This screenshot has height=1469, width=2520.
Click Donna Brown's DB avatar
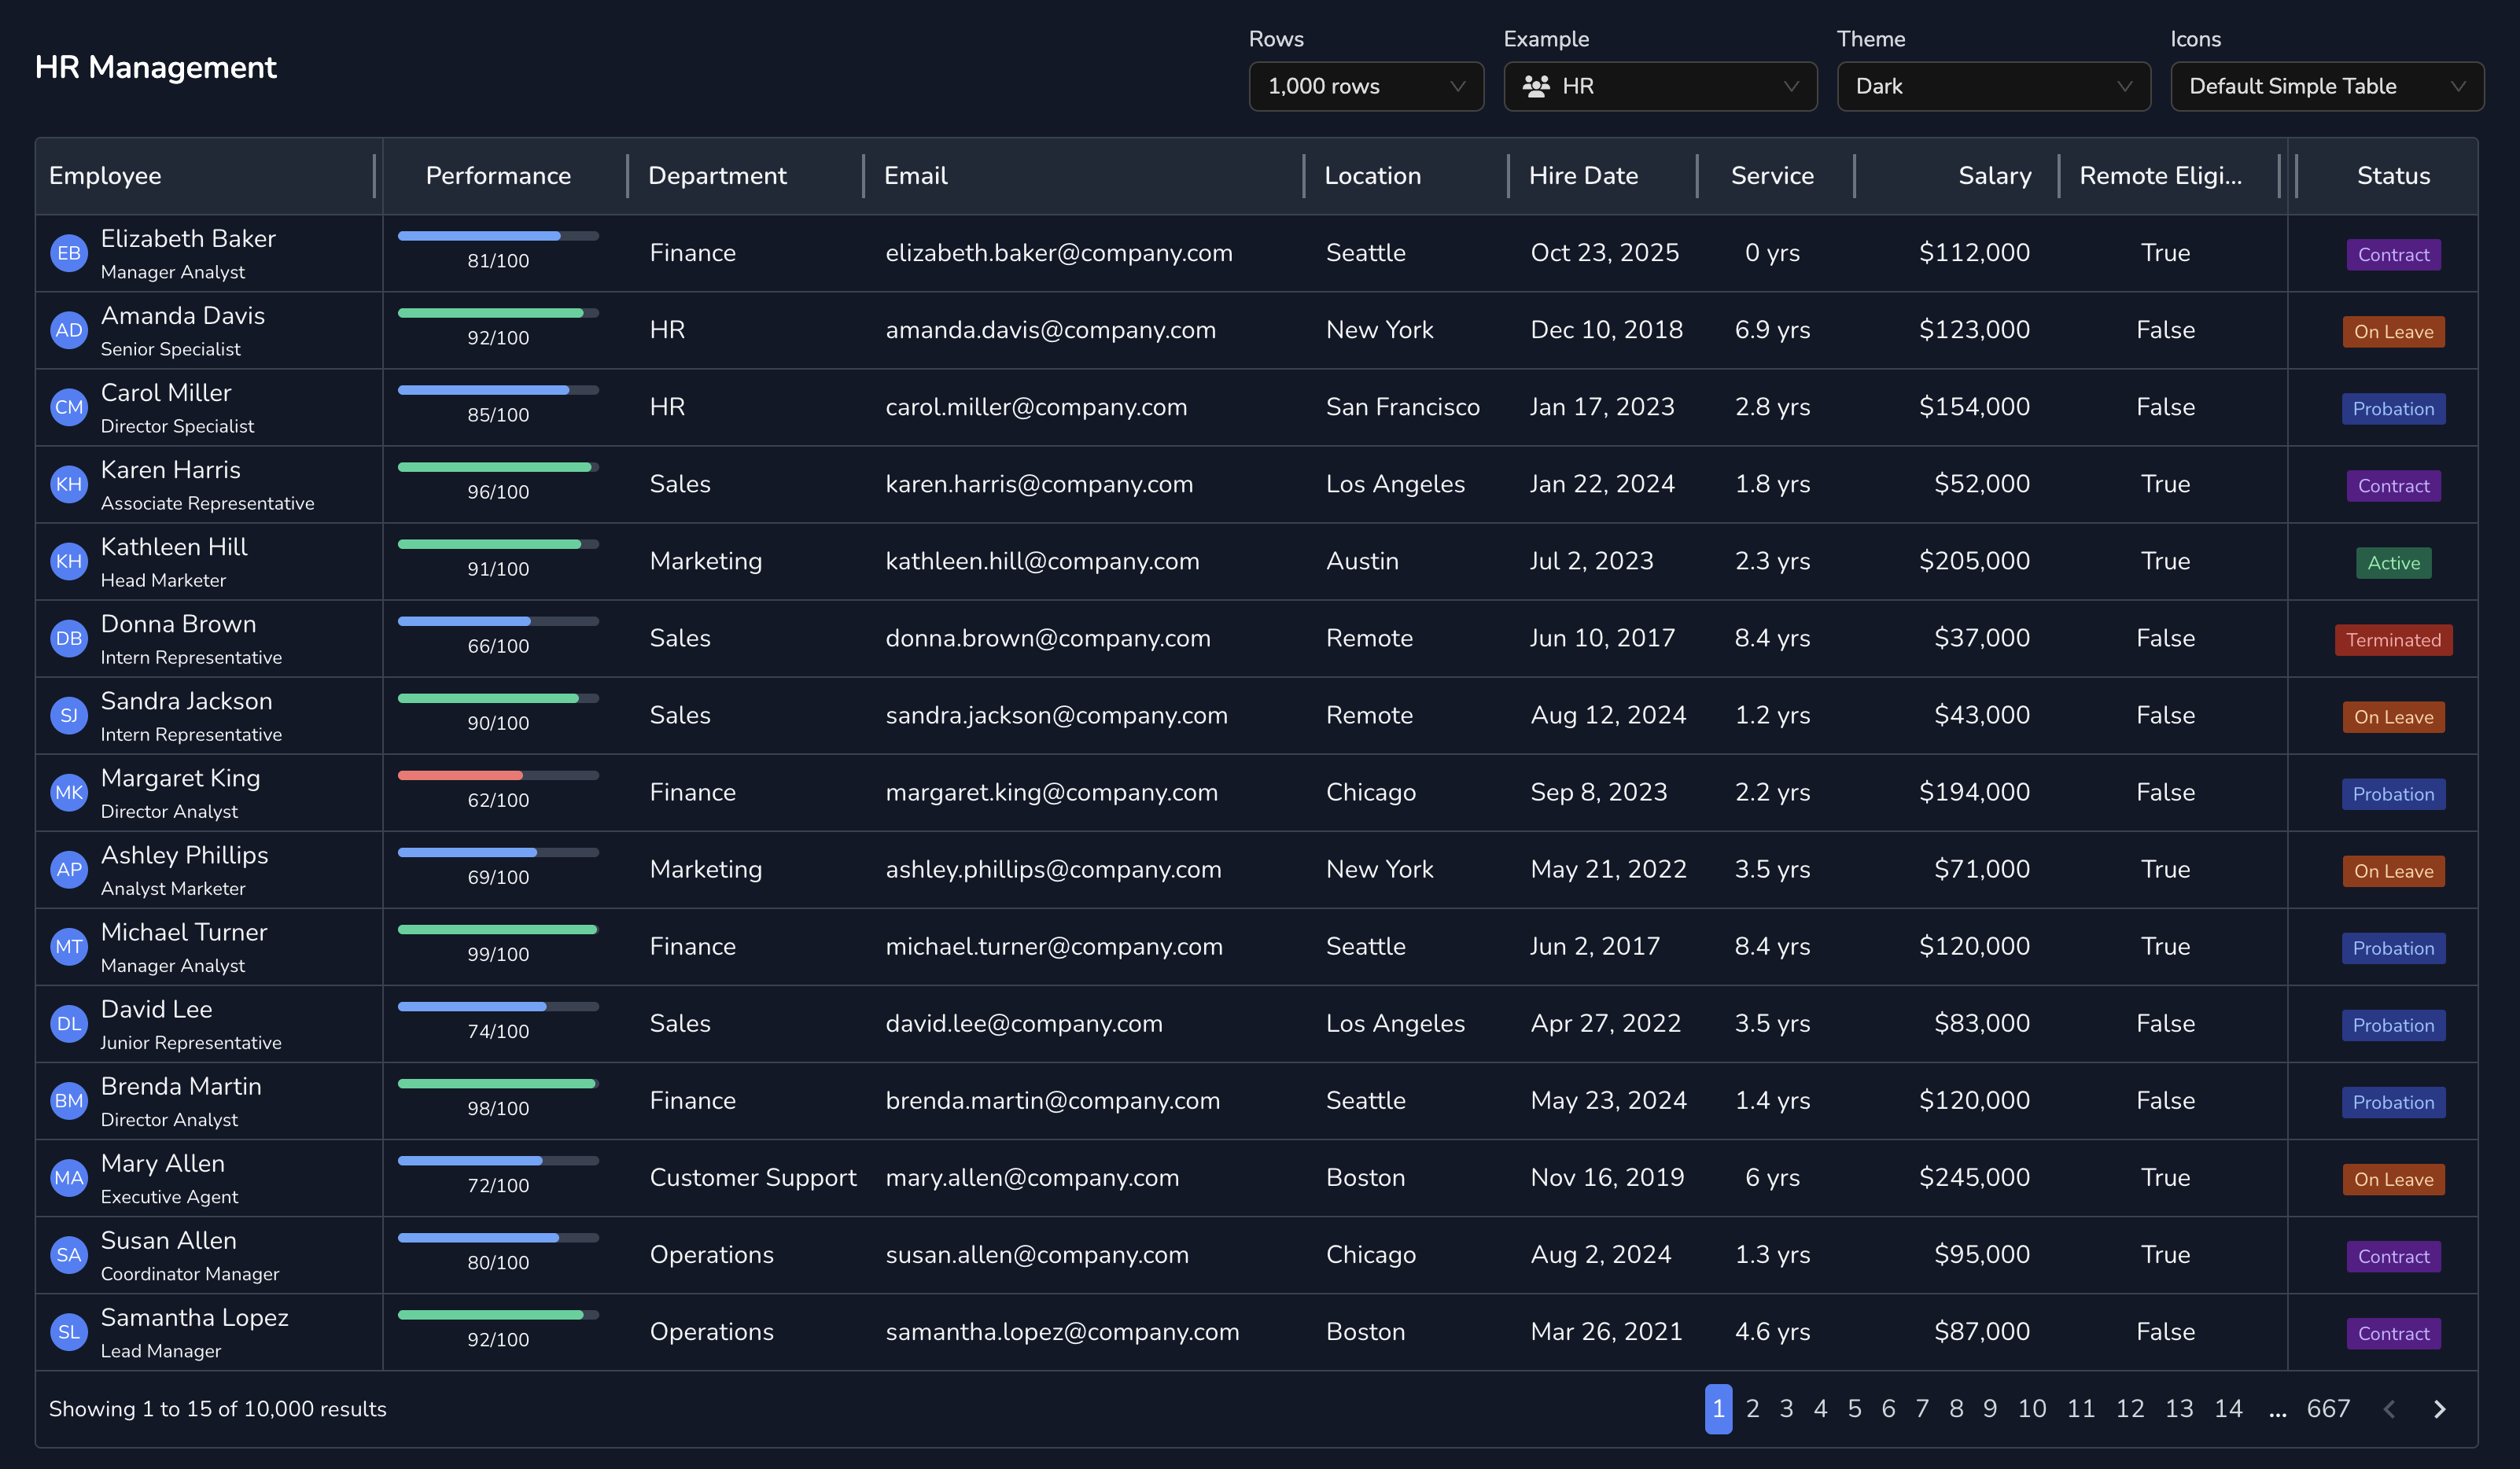tap(69, 638)
